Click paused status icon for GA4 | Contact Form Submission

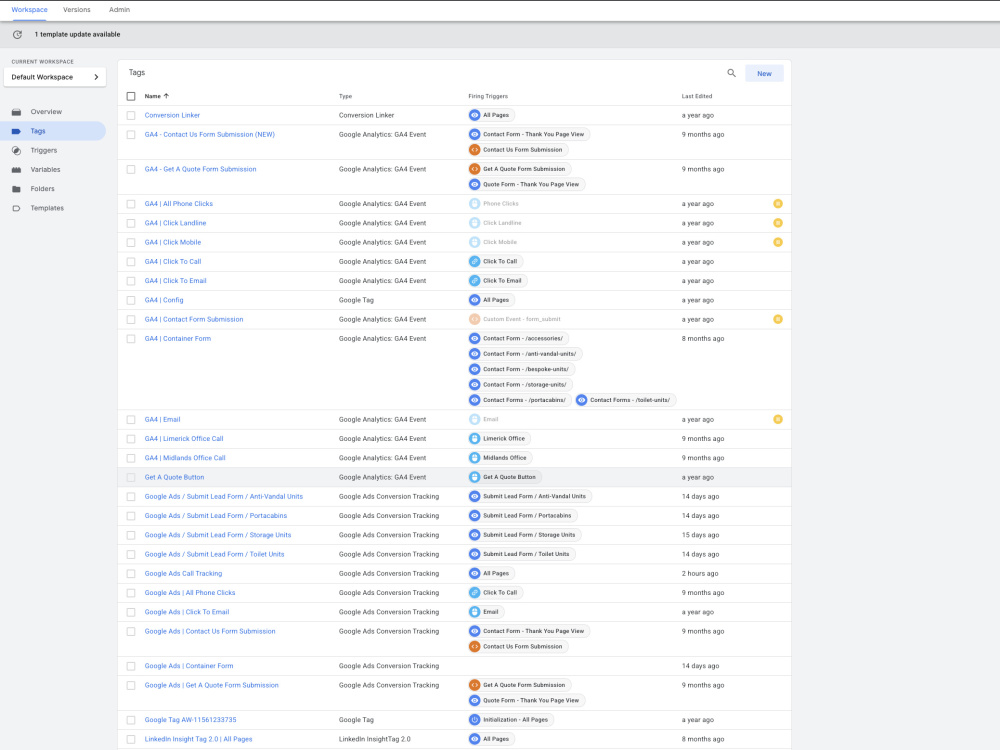pyautogui.click(x=777, y=320)
